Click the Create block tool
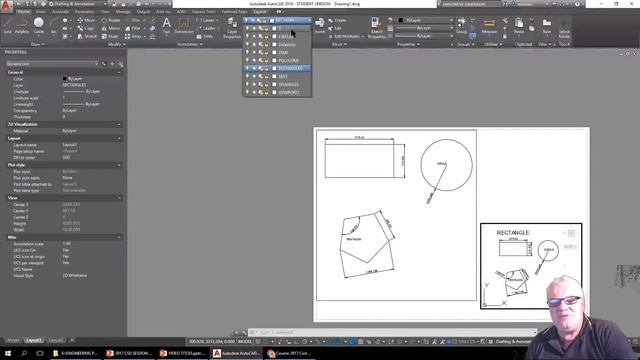This screenshot has width=640, height=360. pos(337,20)
